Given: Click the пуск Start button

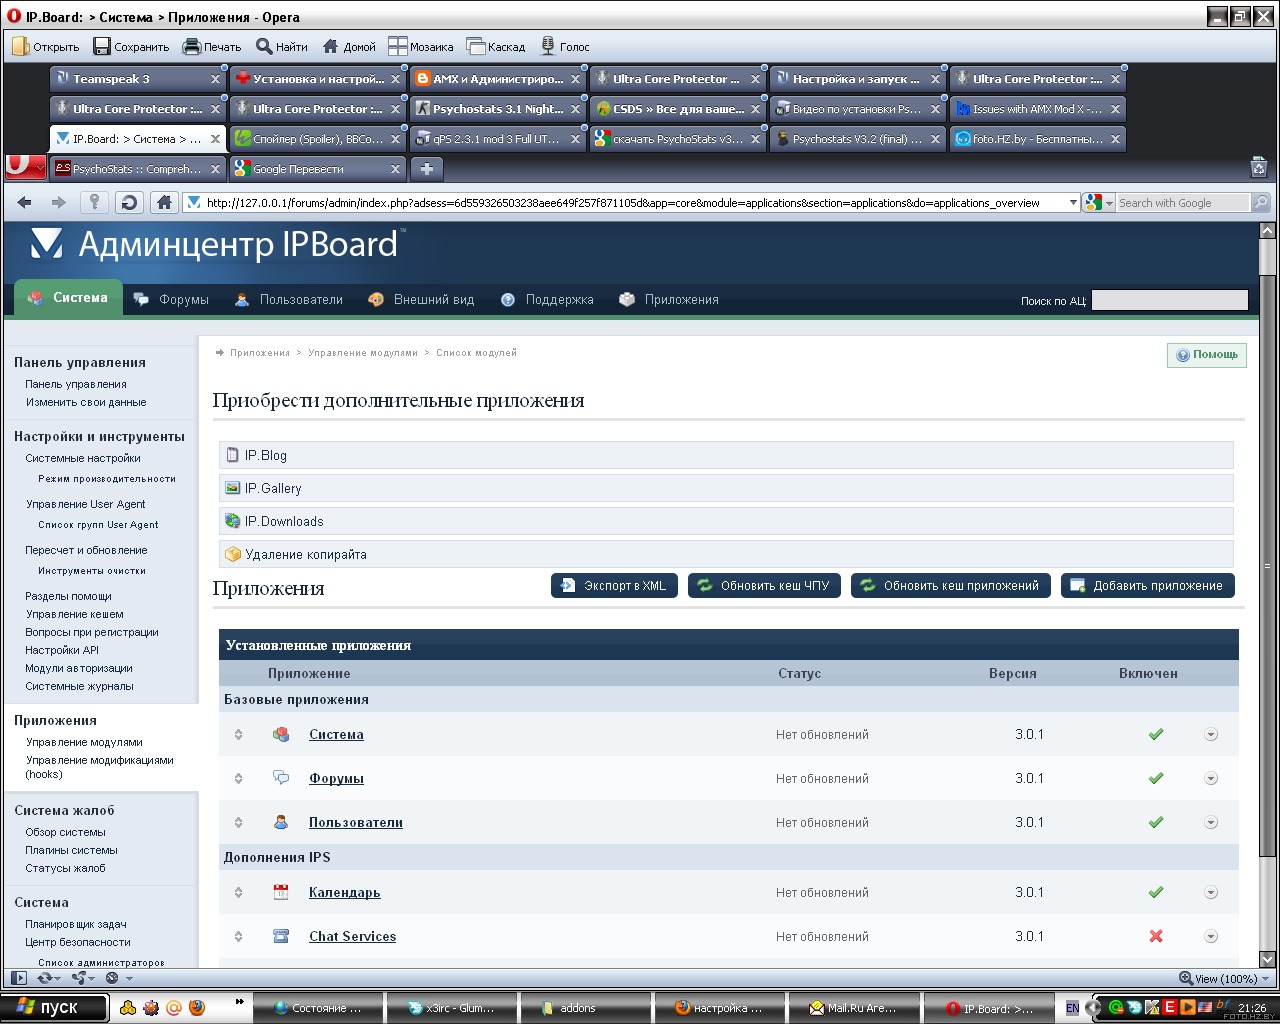Looking at the screenshot, I should tap(54, 1008).
